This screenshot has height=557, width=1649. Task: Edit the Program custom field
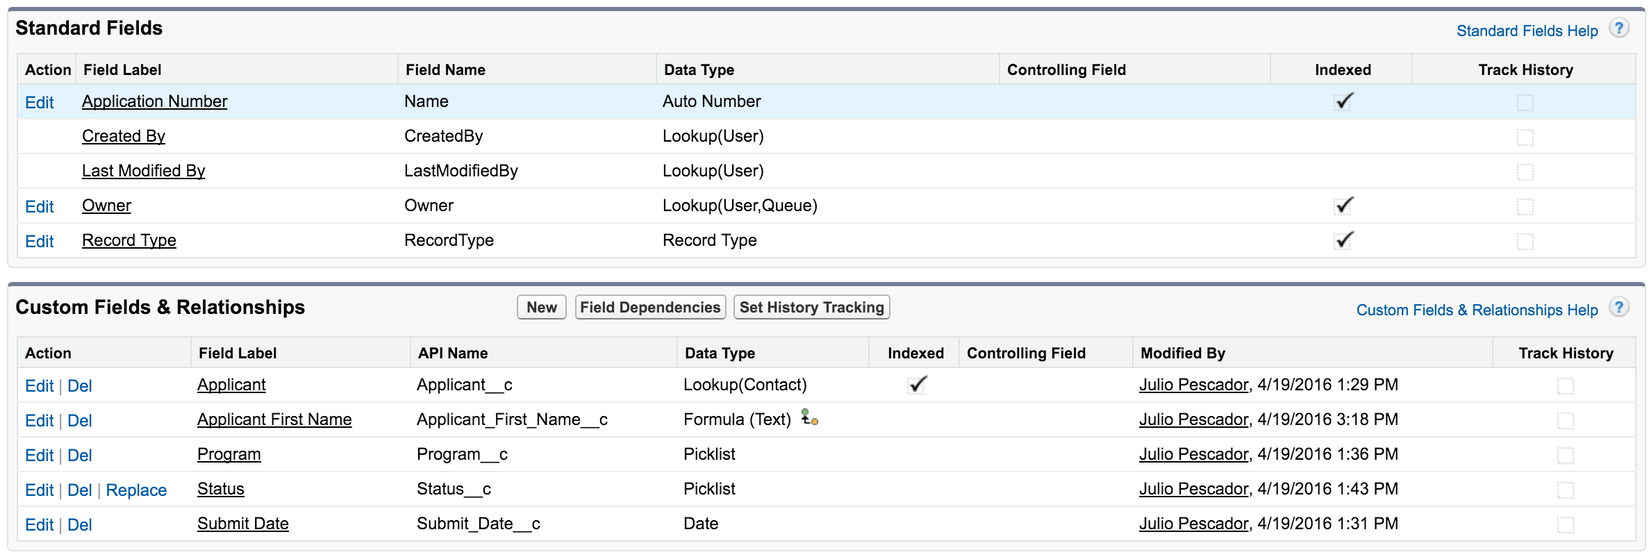[39, 455]
